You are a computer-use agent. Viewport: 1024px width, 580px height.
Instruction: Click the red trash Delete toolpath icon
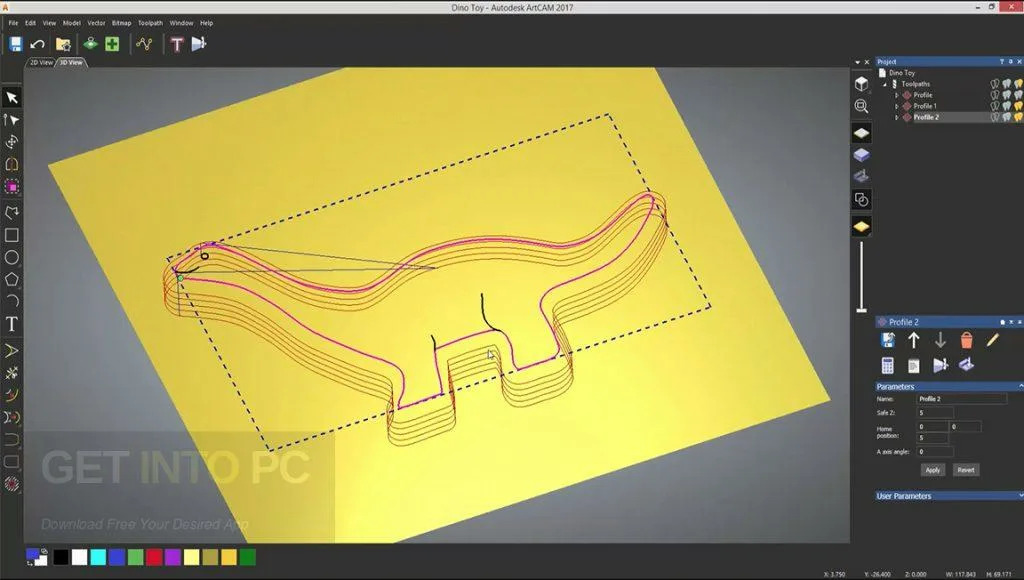point(966,341)
